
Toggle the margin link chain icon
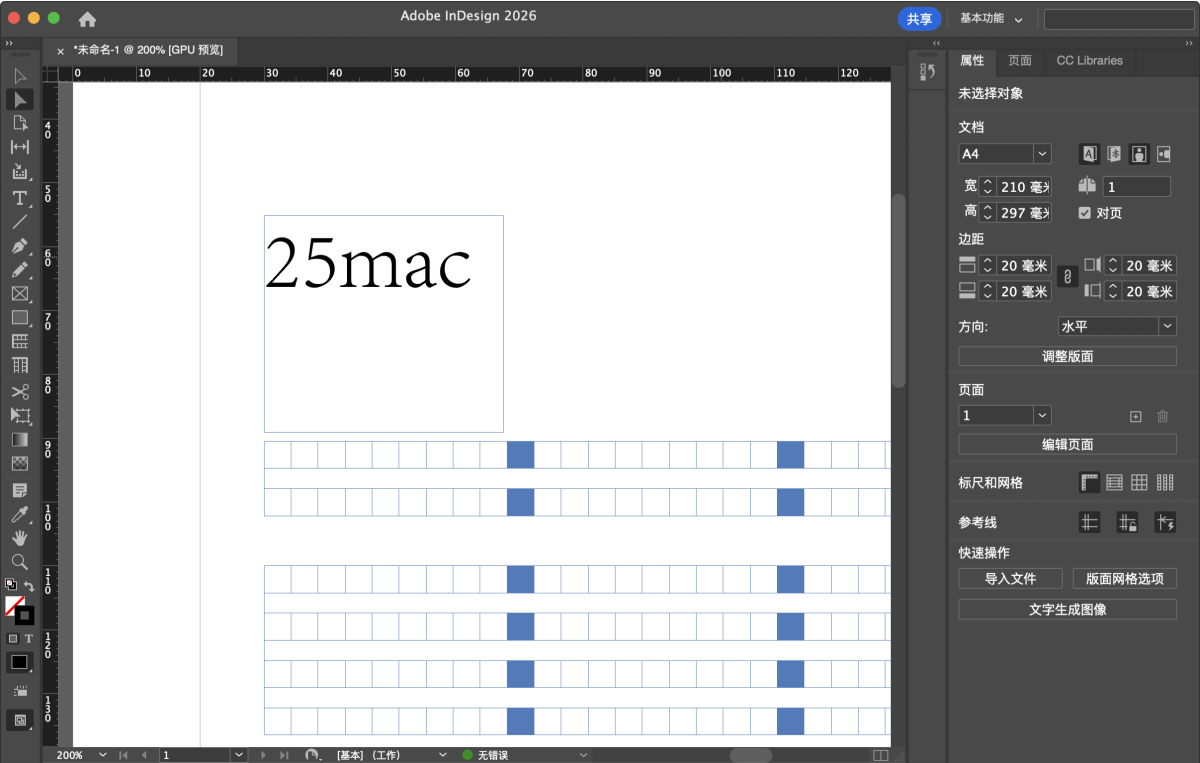pos(1067,277)
